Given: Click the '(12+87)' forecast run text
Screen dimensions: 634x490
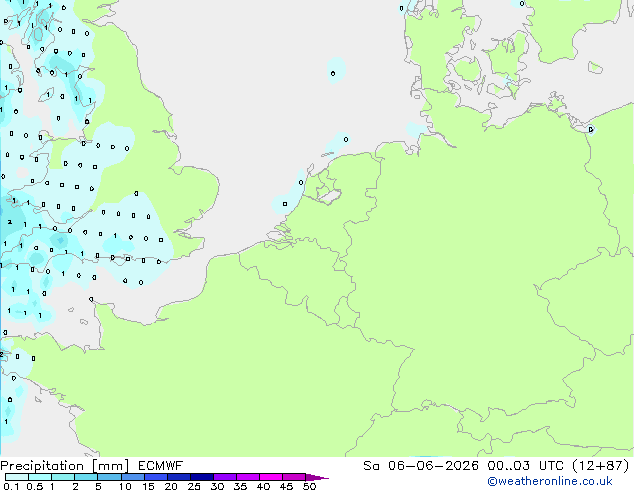Looking at the screenshot, I should point(601,466).
